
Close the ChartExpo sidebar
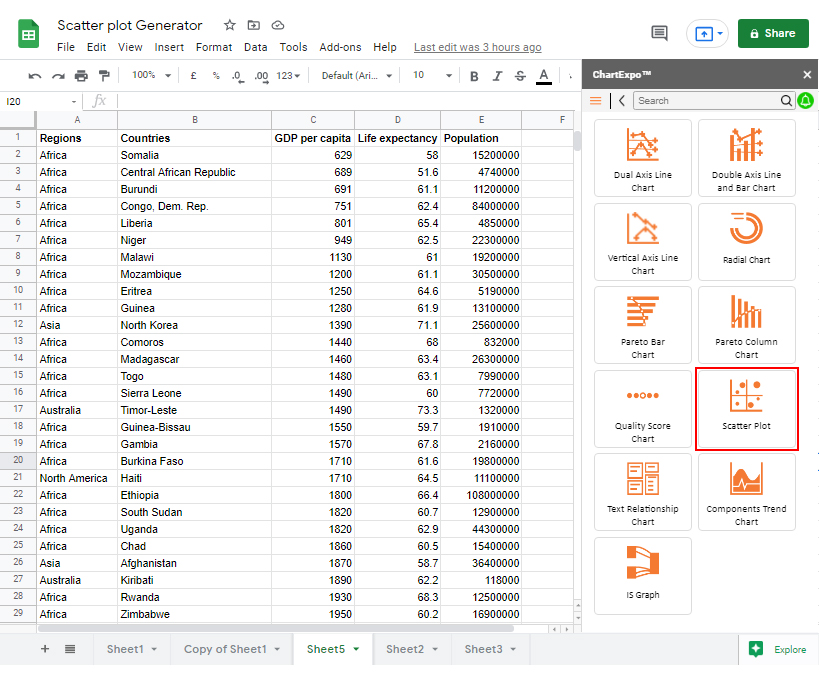(807, 75)
